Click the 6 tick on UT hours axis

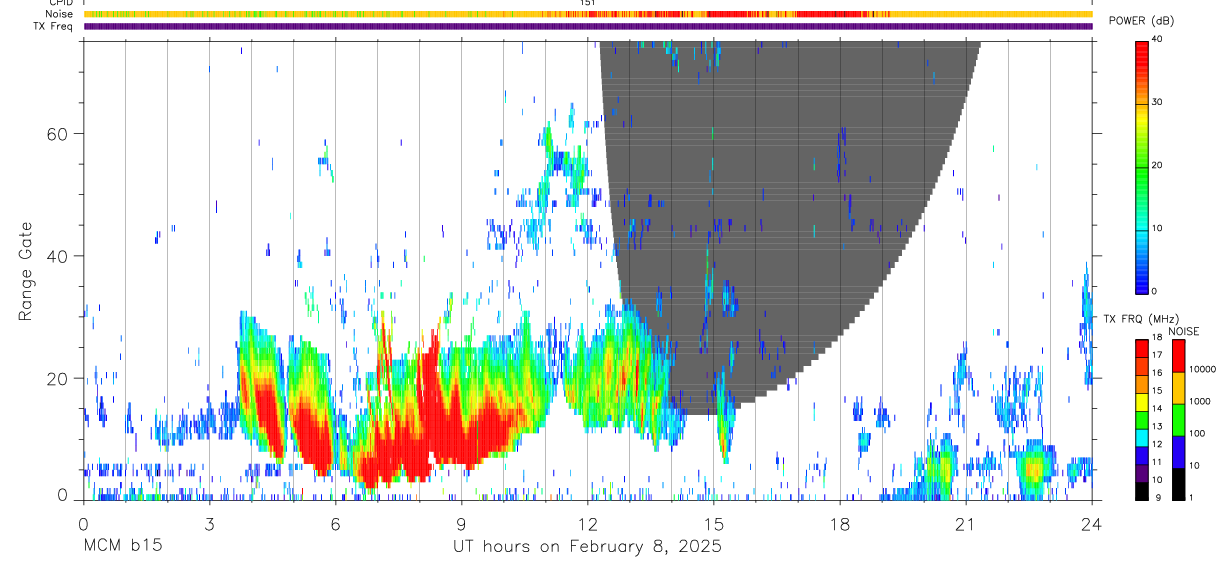[x=335, y=523]
